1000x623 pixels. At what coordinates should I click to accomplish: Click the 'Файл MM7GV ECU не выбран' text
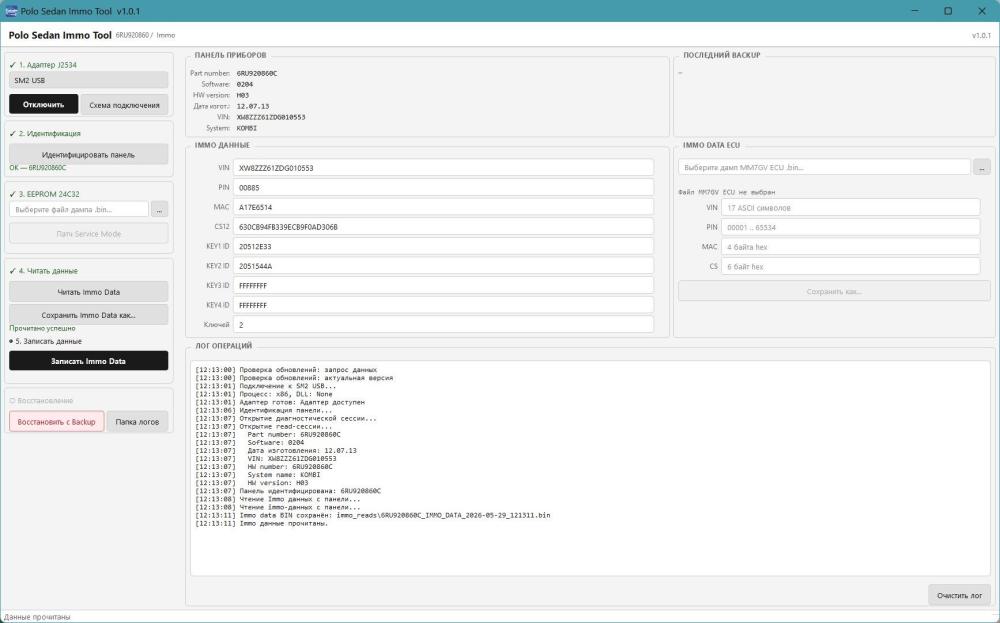coord(726,192)
